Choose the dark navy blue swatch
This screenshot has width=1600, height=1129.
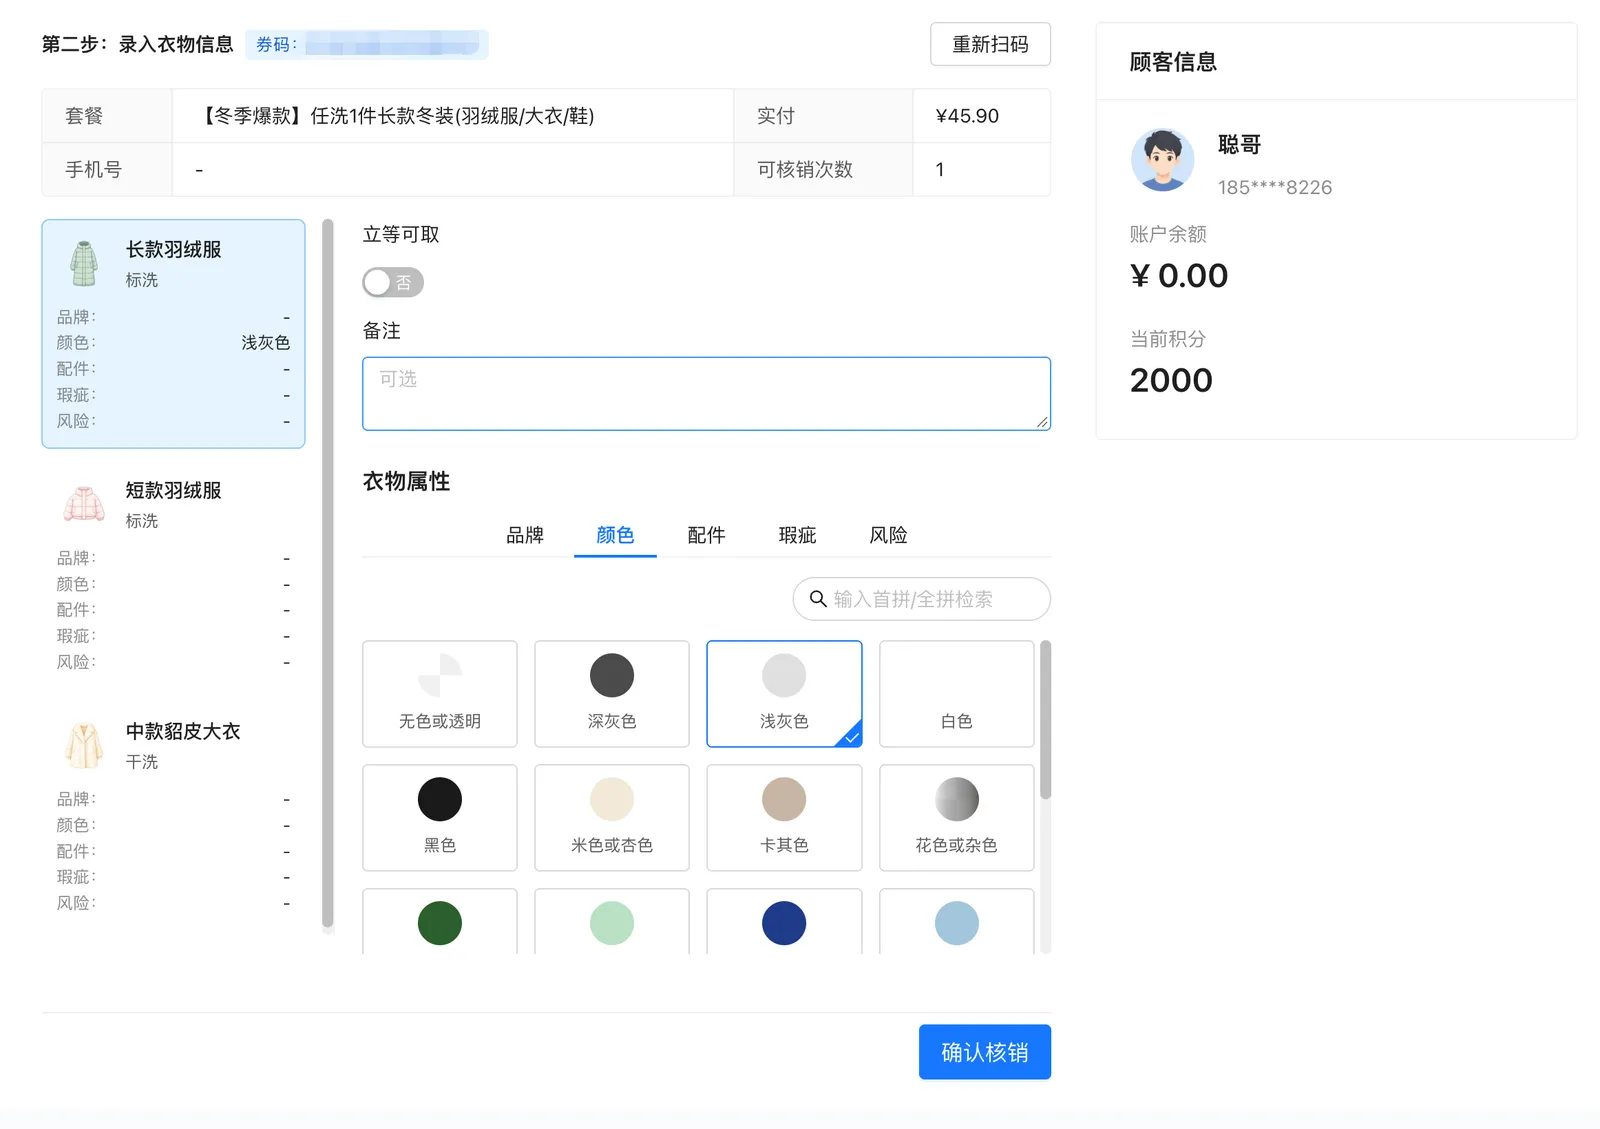pyautogui.click(x=784, y=922)
